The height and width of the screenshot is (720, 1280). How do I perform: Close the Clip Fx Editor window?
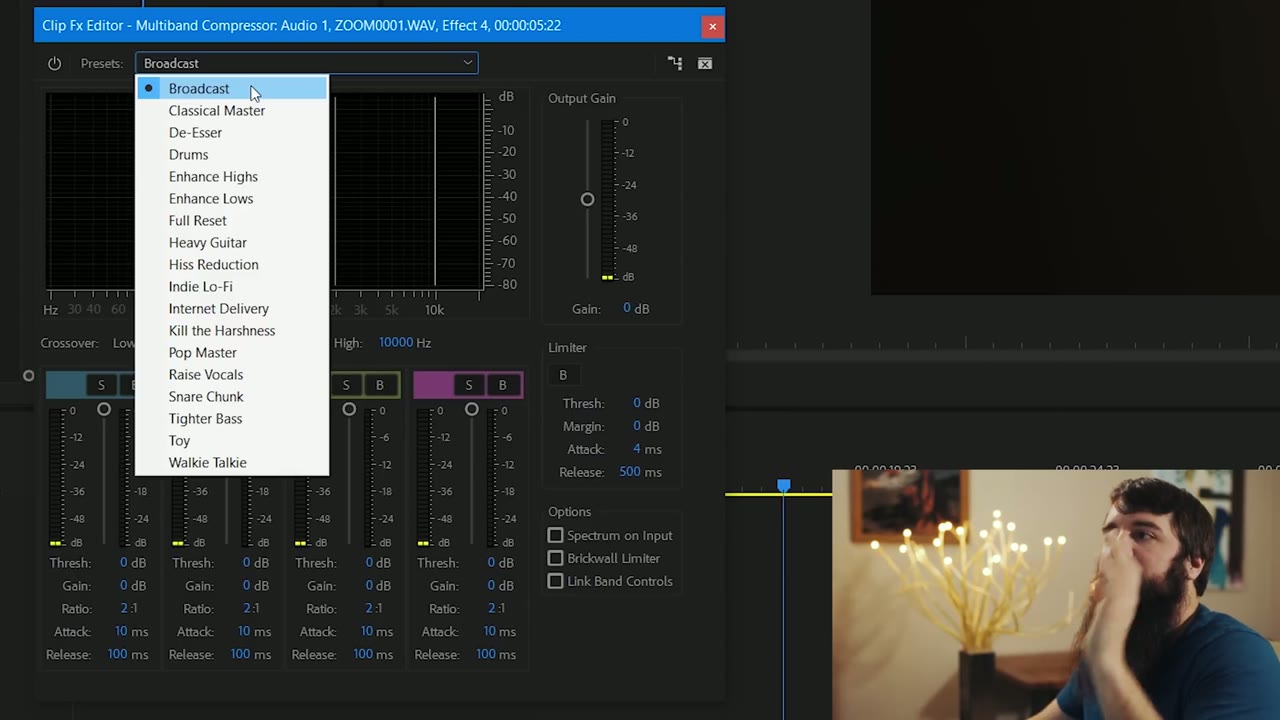pyautogui.click(x=712, y=26)
